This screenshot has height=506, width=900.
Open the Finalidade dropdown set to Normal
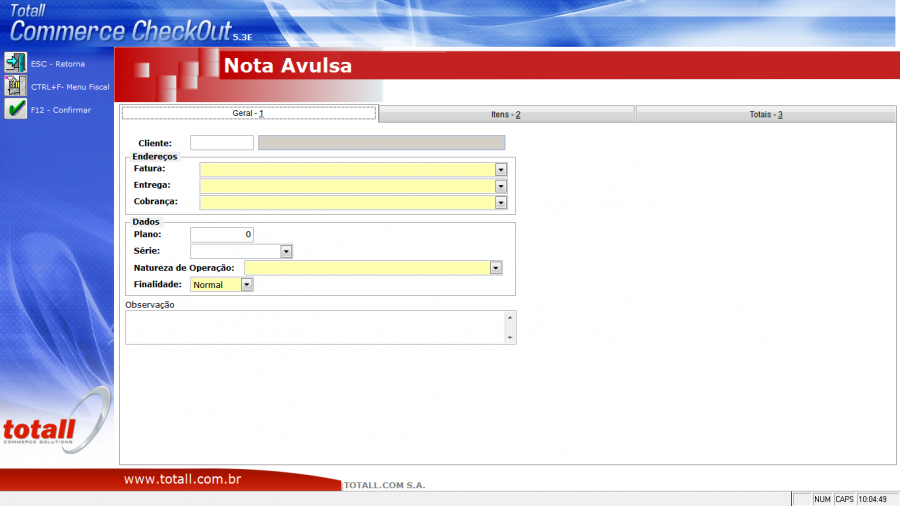coord(247,285)
